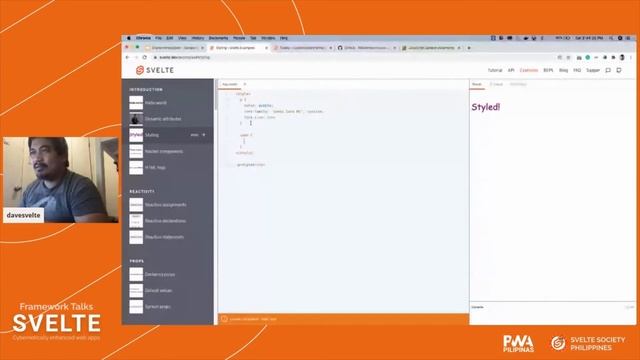
Task: Select the Reactive declarations example
Action: point(168,221)
